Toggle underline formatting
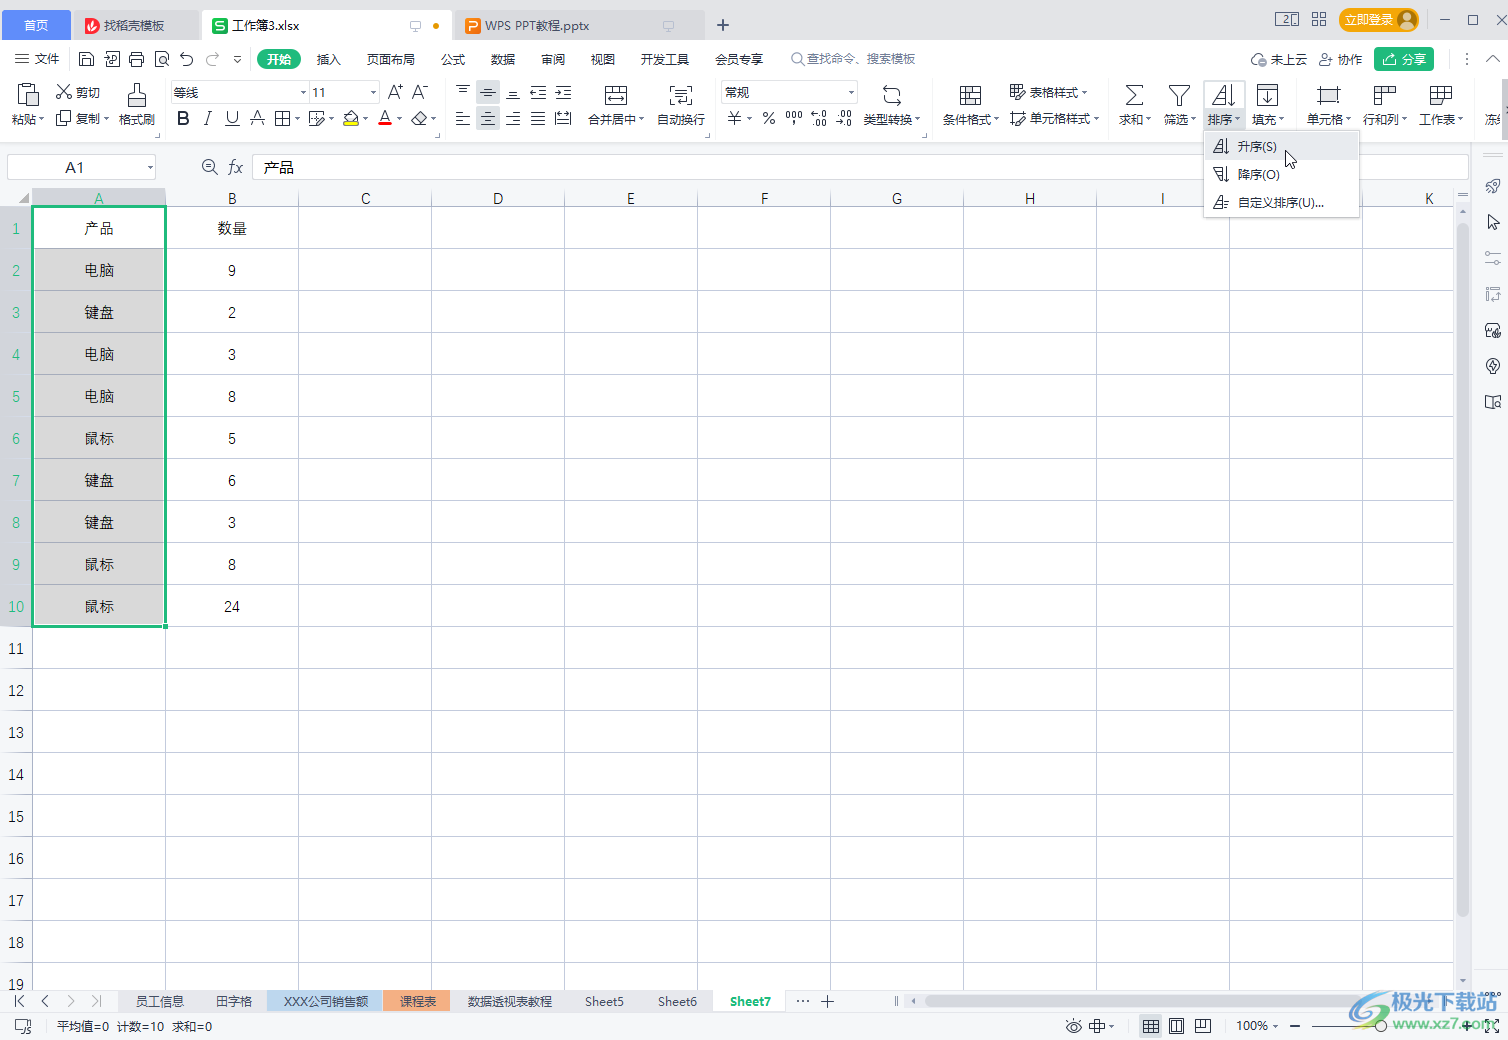The image size is (1508, 1040). click(x=232, y=119)
